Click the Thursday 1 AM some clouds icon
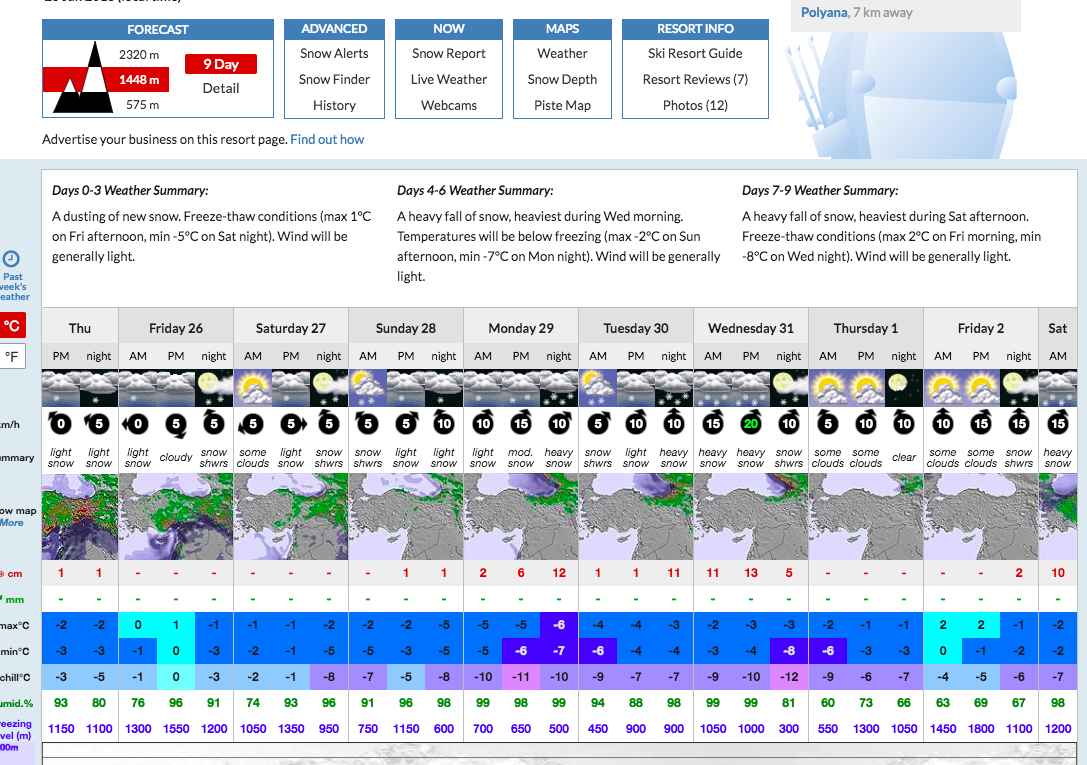The width and height of the screenshot is (1087, 765). coord(828,388)
